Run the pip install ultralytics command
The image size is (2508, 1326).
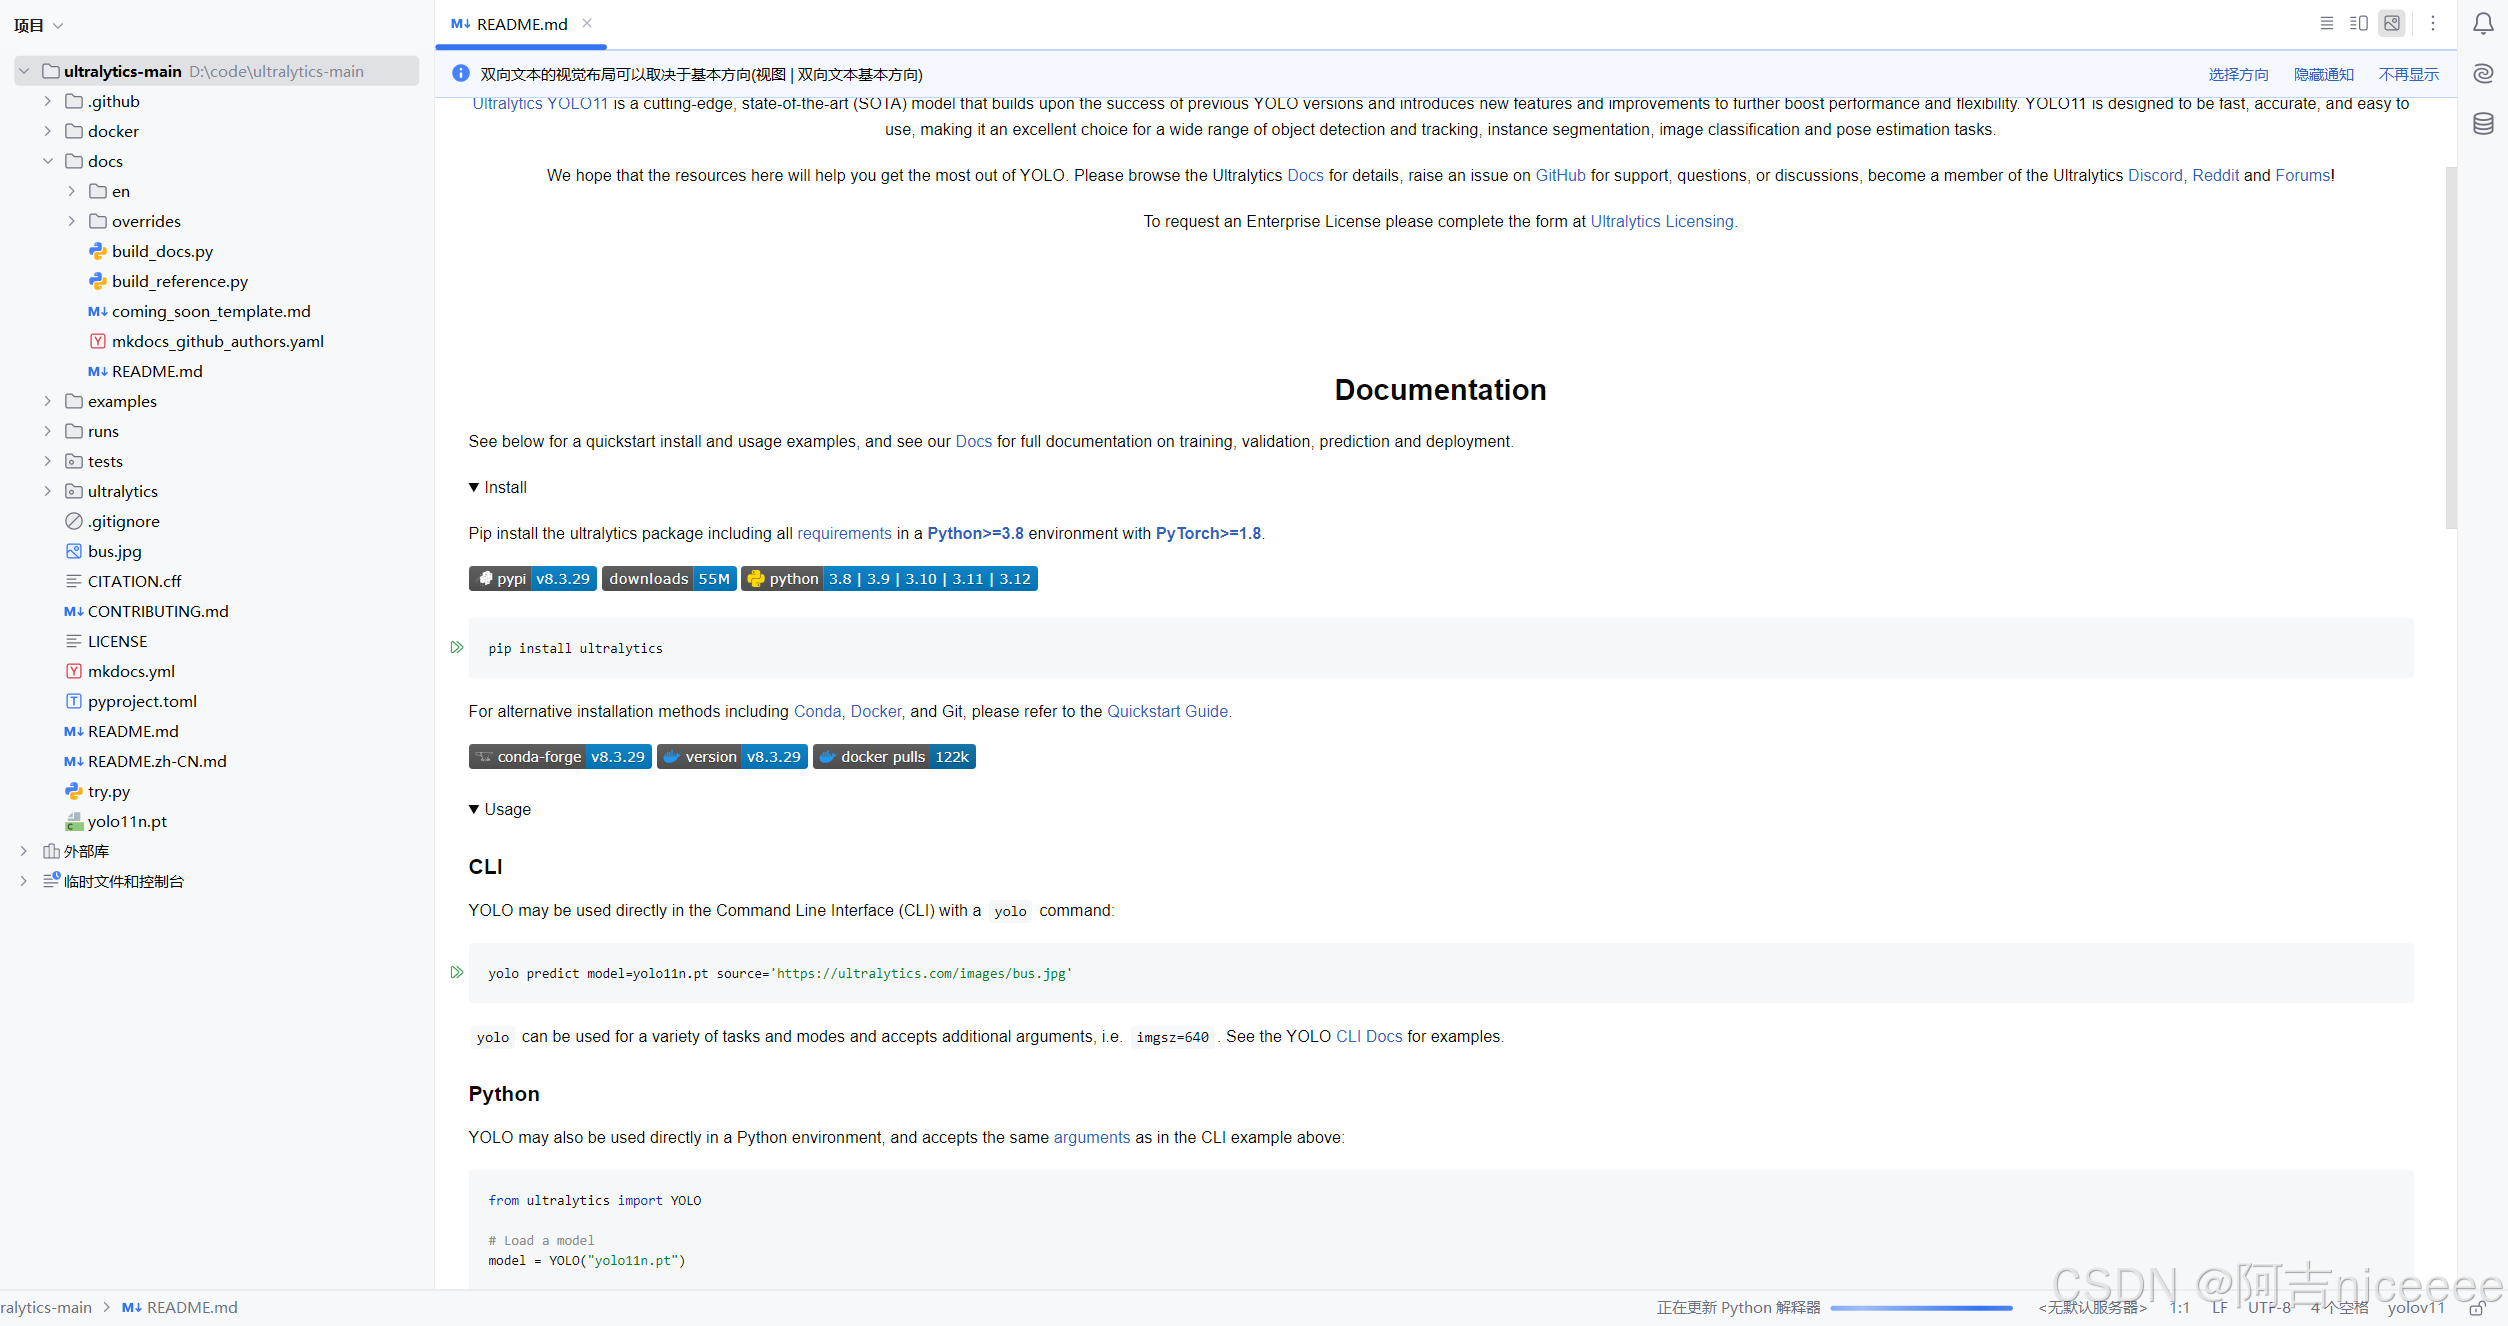coord(457,647)
